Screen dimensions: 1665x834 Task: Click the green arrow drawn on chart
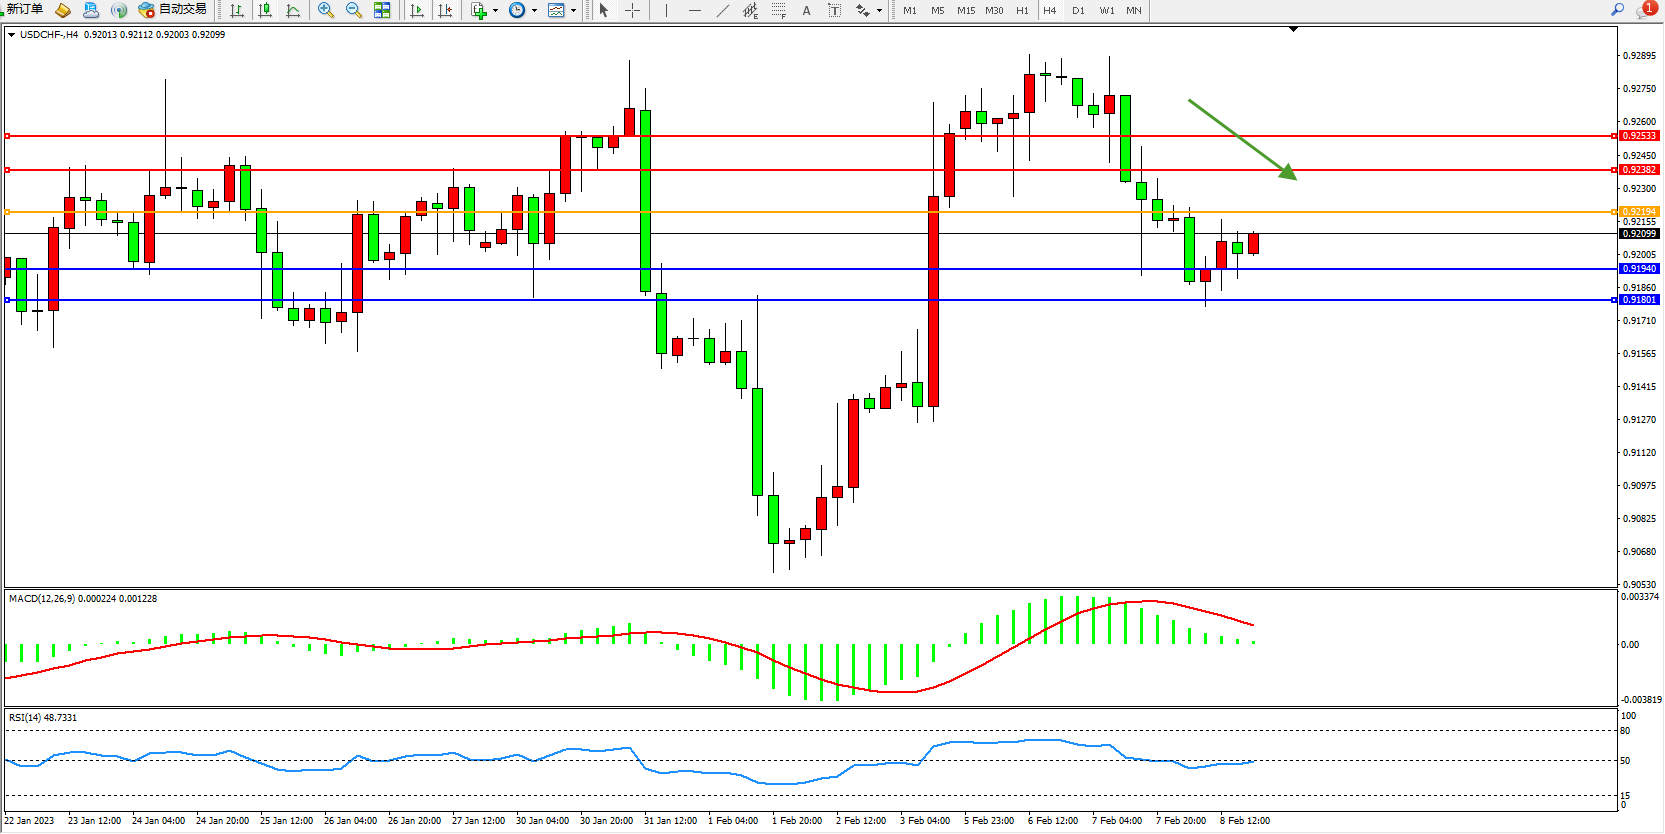(x=1242, y=139)
